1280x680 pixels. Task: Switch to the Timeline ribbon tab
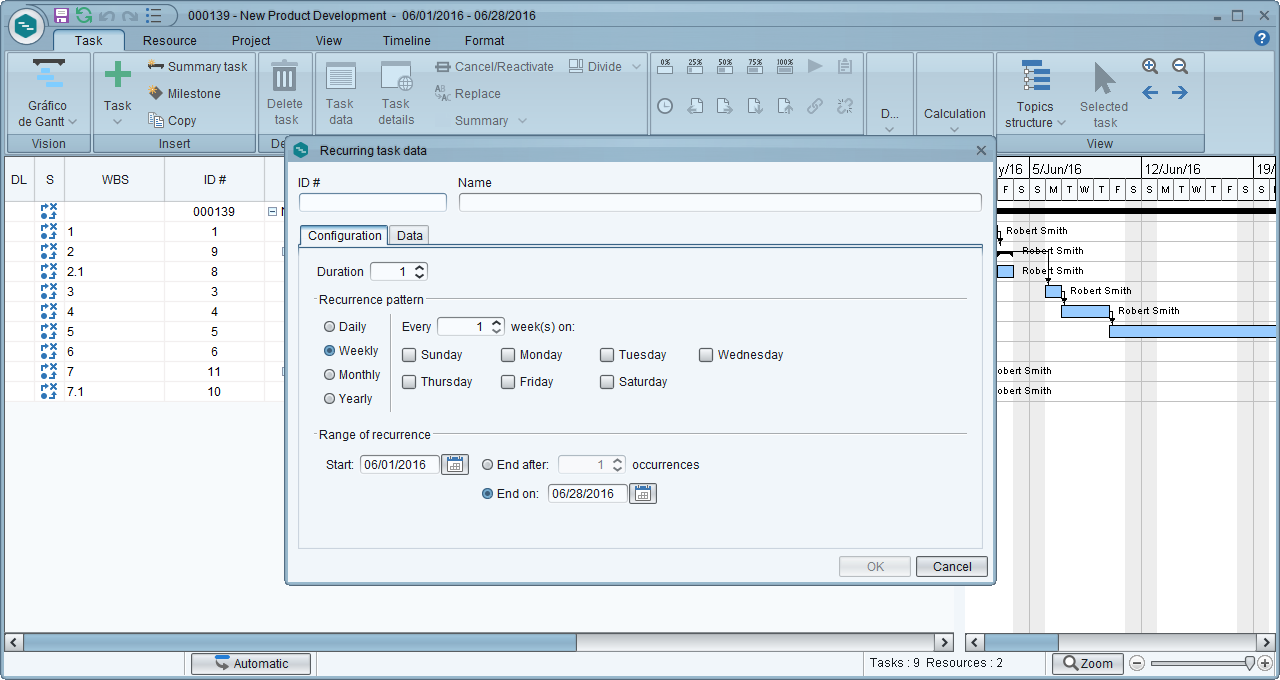click(407, 41)
